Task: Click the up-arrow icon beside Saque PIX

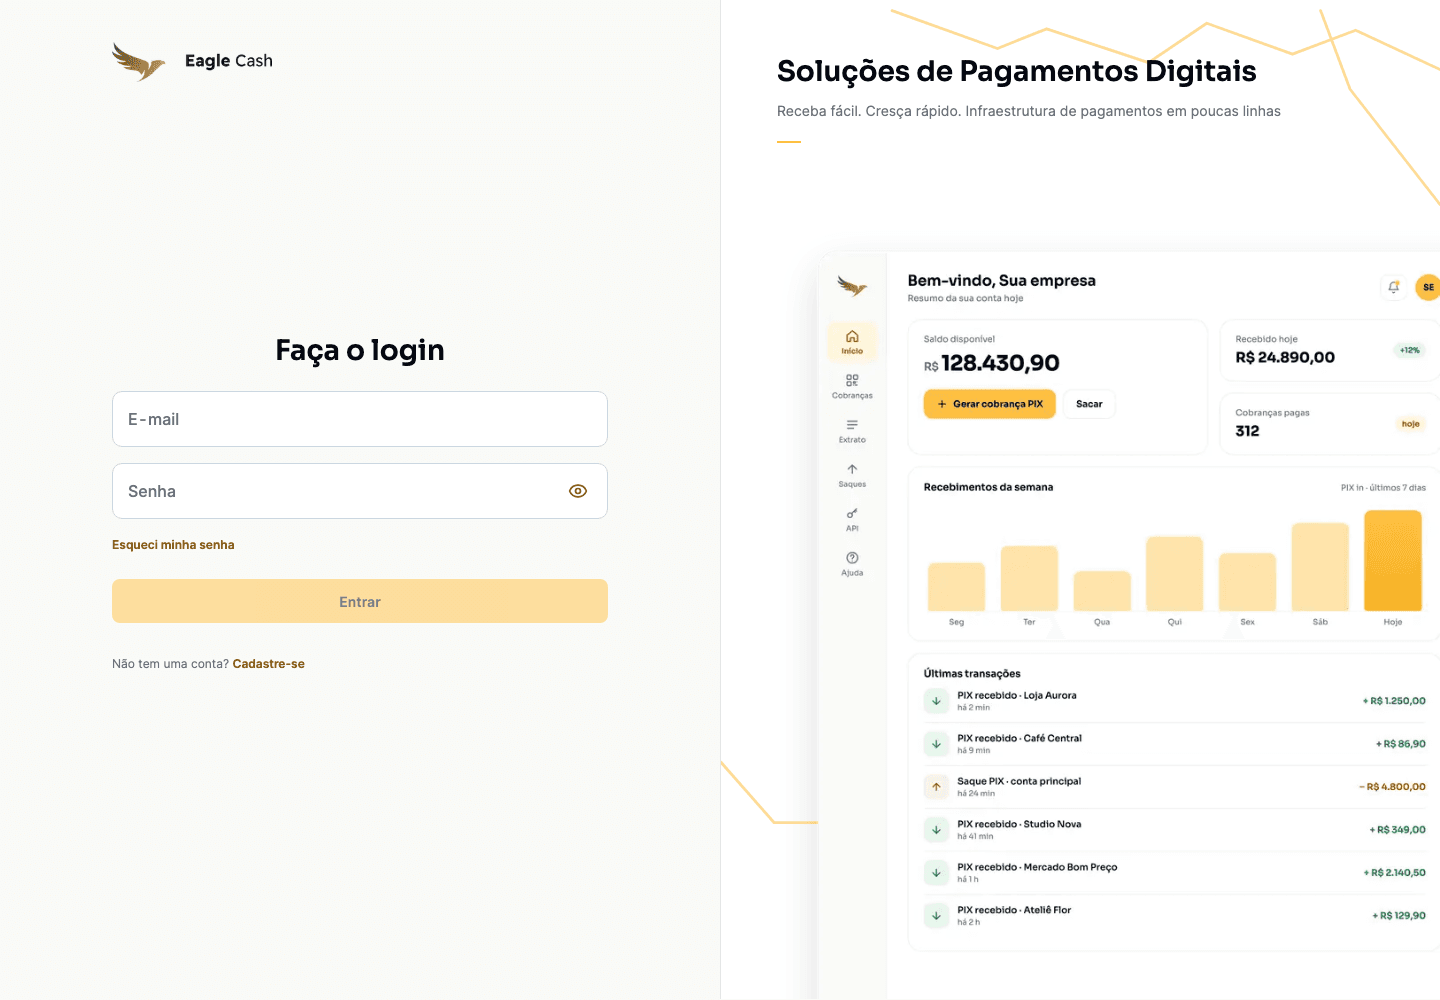Action: pyautogui.click(x=936, y=787)
